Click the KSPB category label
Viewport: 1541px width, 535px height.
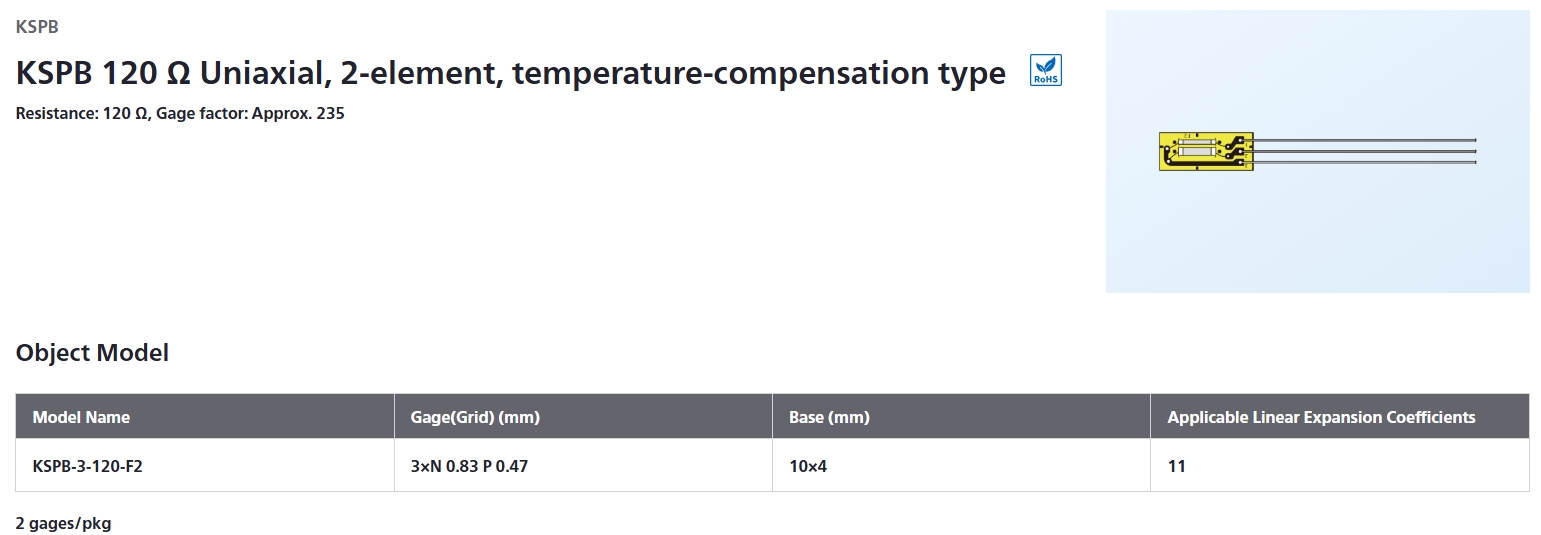[37, 27]
